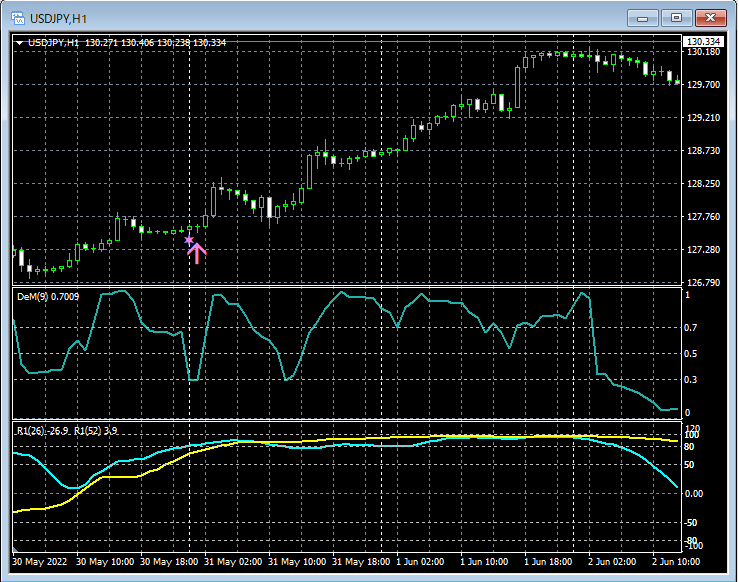Click the white triangle beside USDJPY,H1 label

click(20, 43)
